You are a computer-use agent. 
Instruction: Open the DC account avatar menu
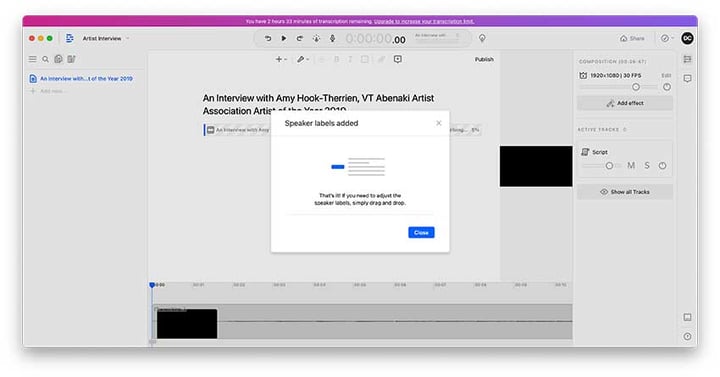(687, 39)
